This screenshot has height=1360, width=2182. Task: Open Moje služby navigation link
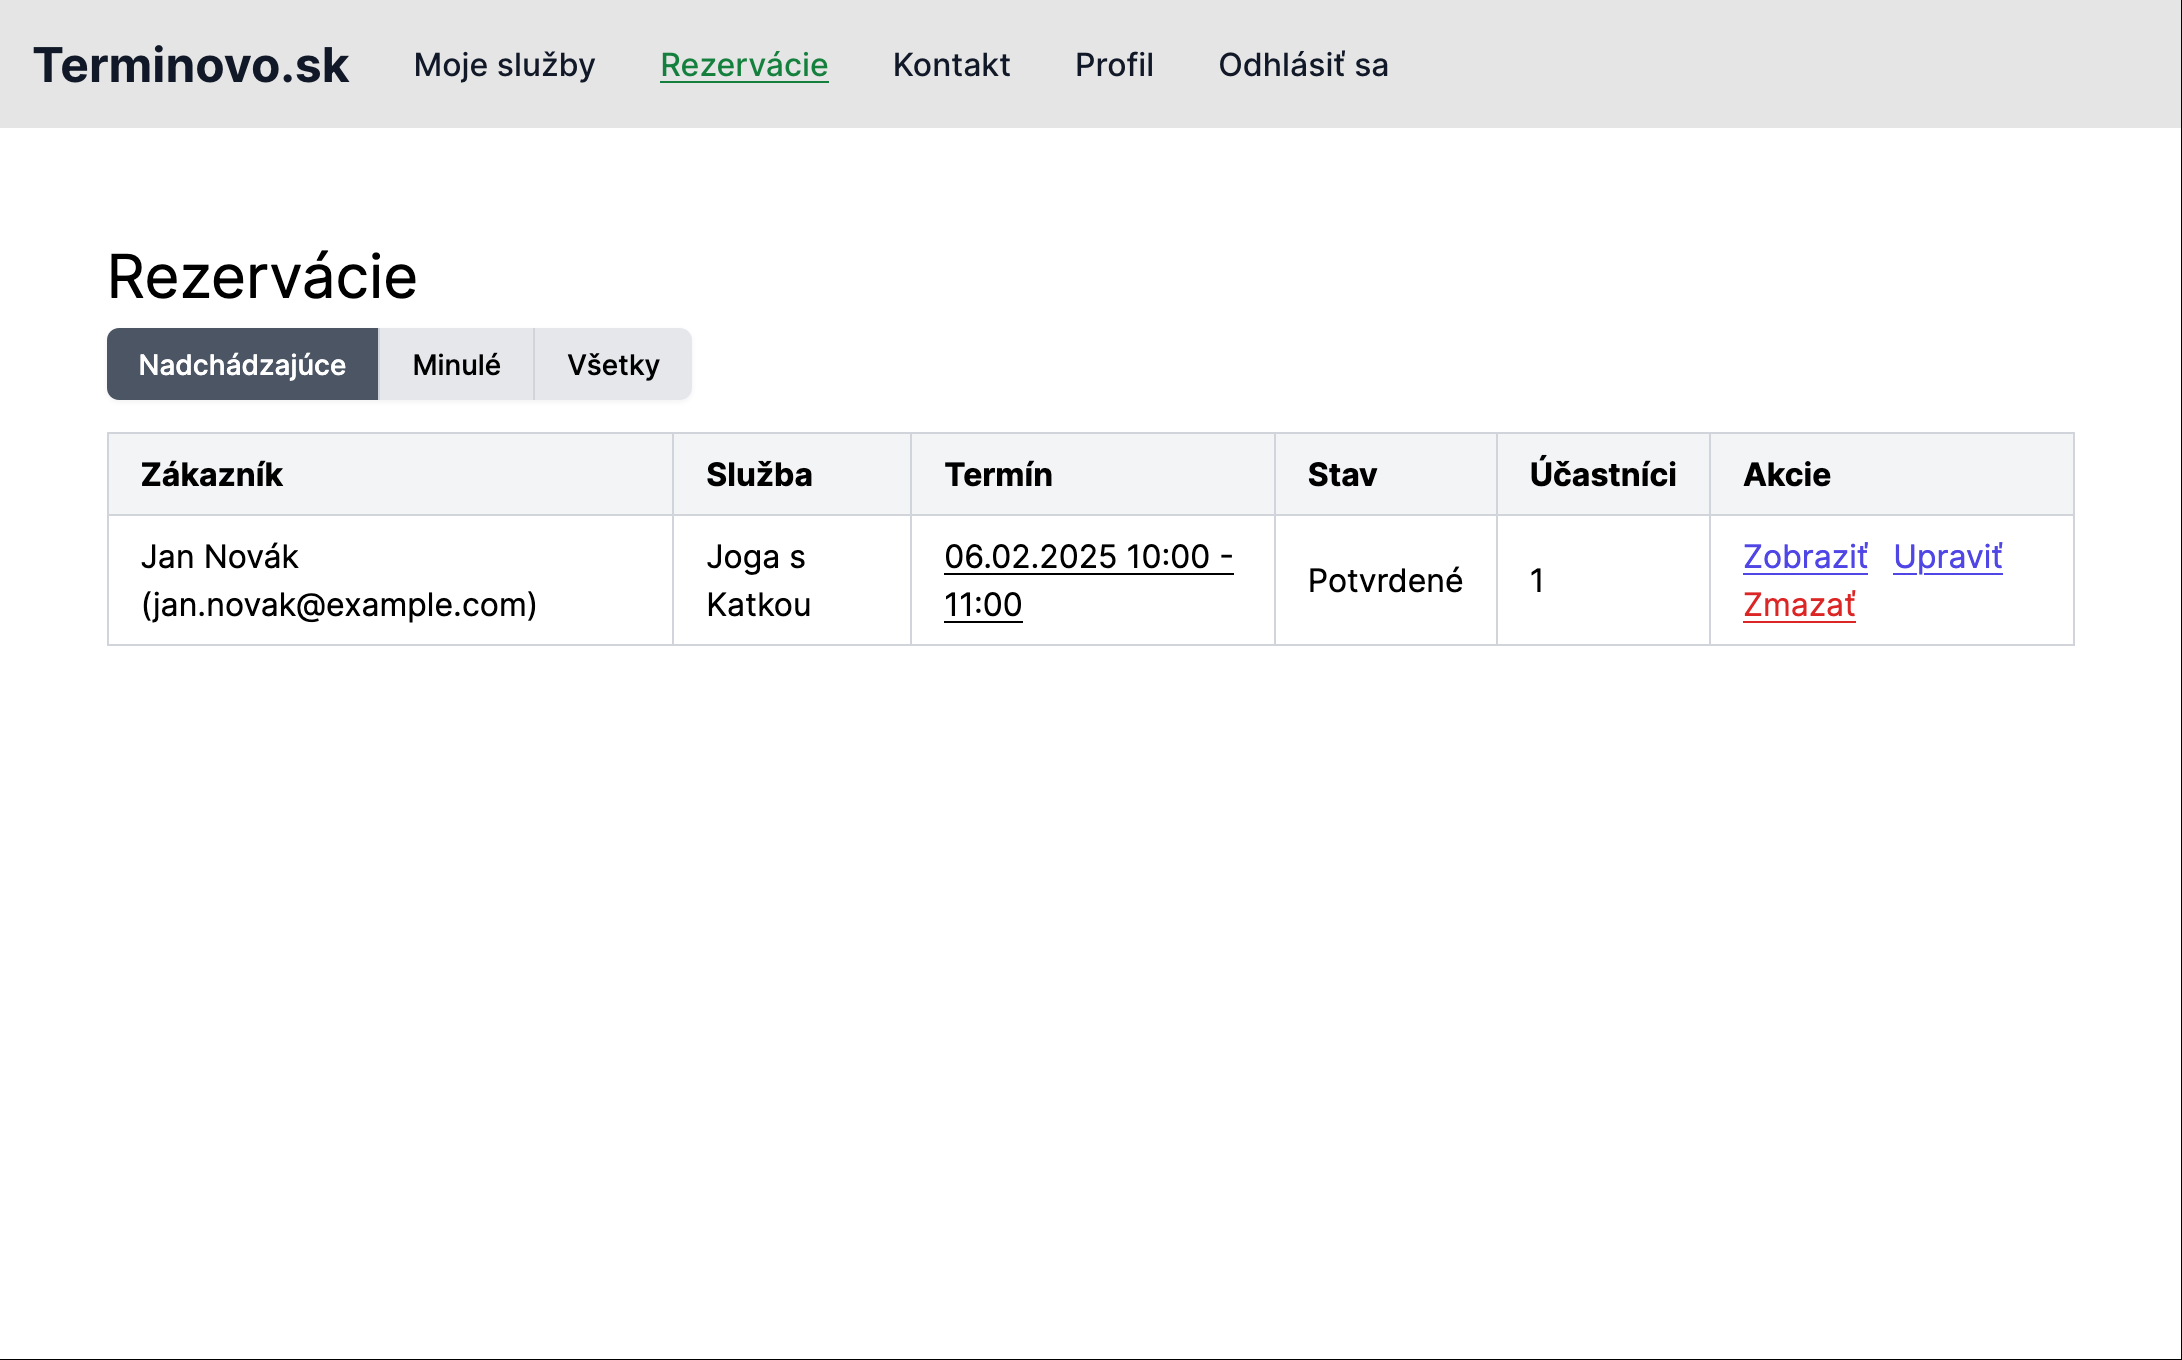pyautogui.click(x=504, y=65)
